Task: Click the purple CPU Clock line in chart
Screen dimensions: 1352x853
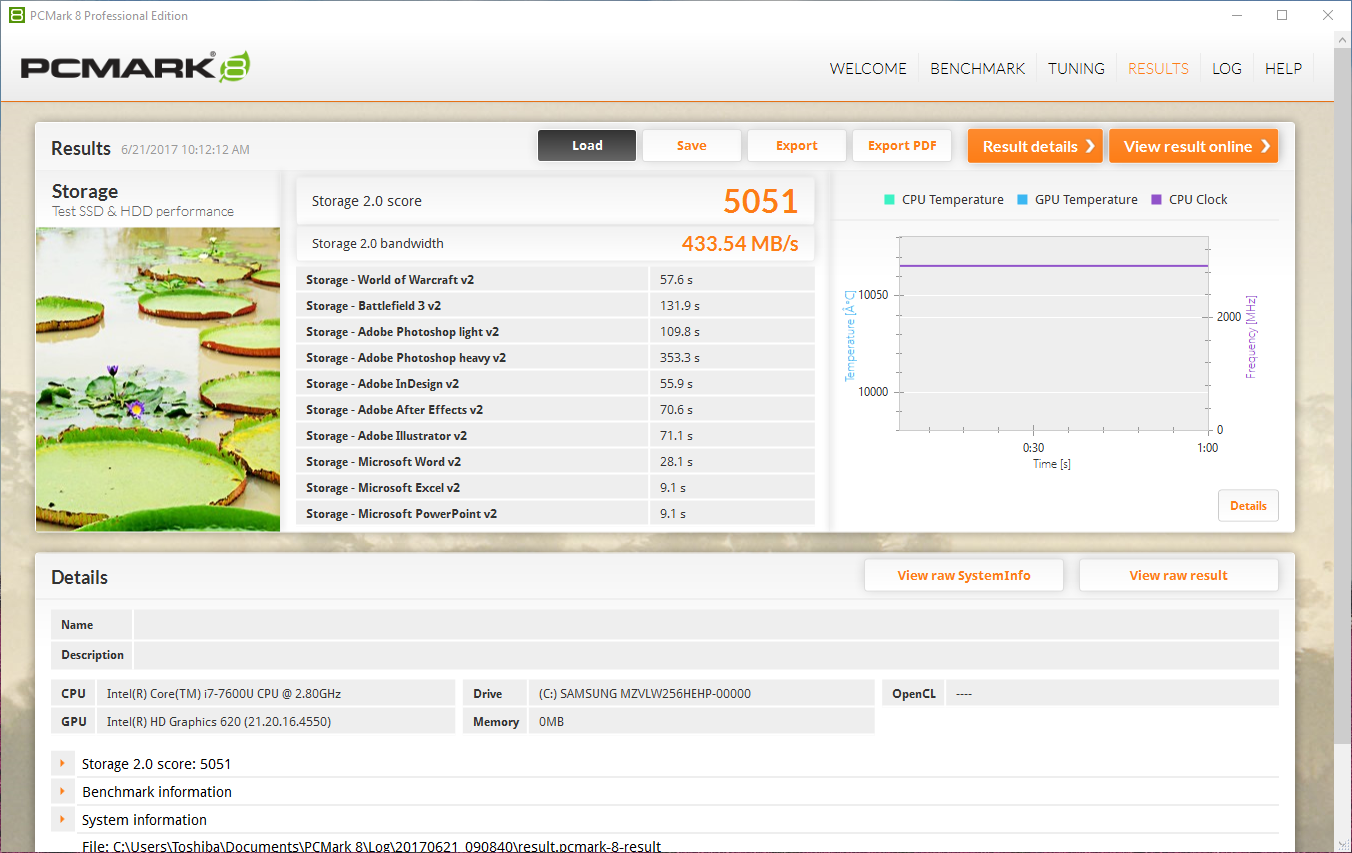Action: pos(1053,266)
